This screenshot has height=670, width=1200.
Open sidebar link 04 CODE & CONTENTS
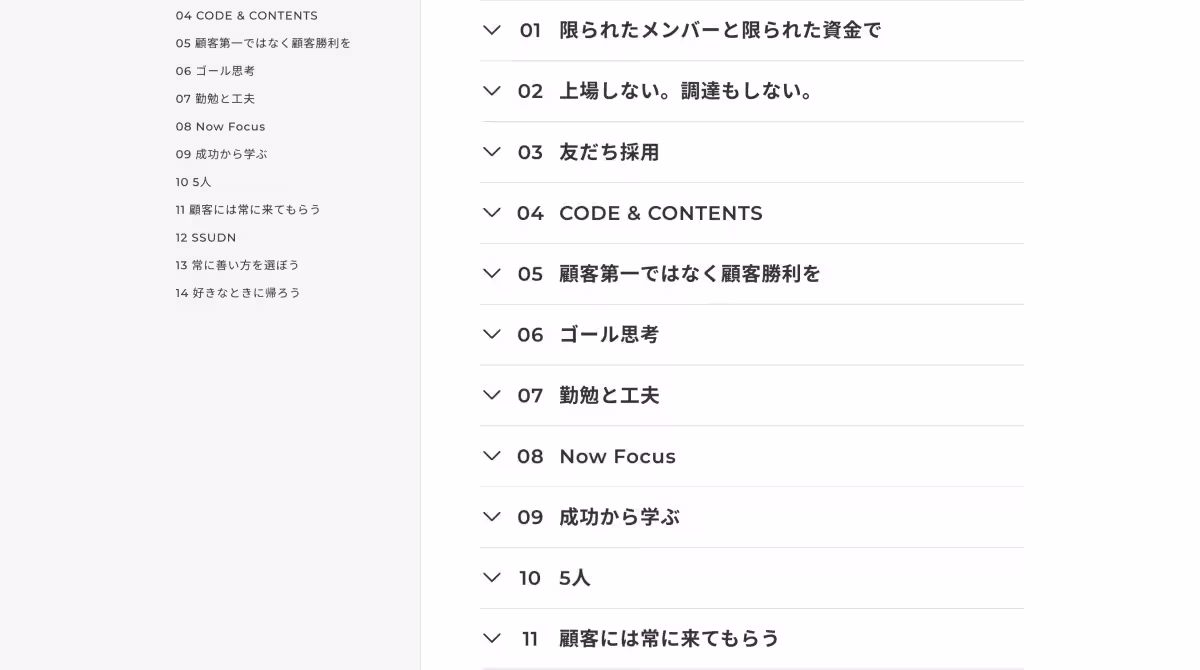tap(246, 15)
